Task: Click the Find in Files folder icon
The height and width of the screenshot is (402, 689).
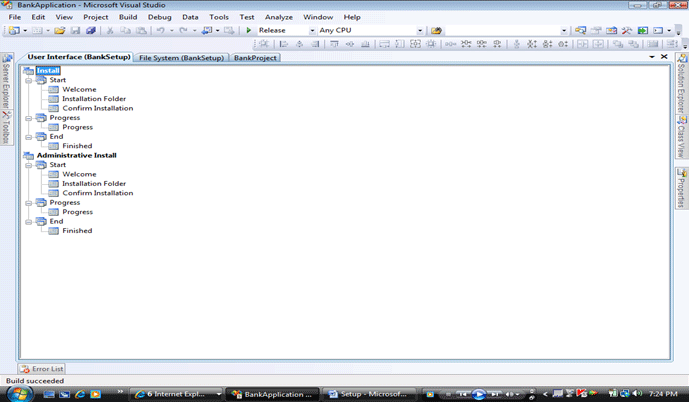Action: 436,30
